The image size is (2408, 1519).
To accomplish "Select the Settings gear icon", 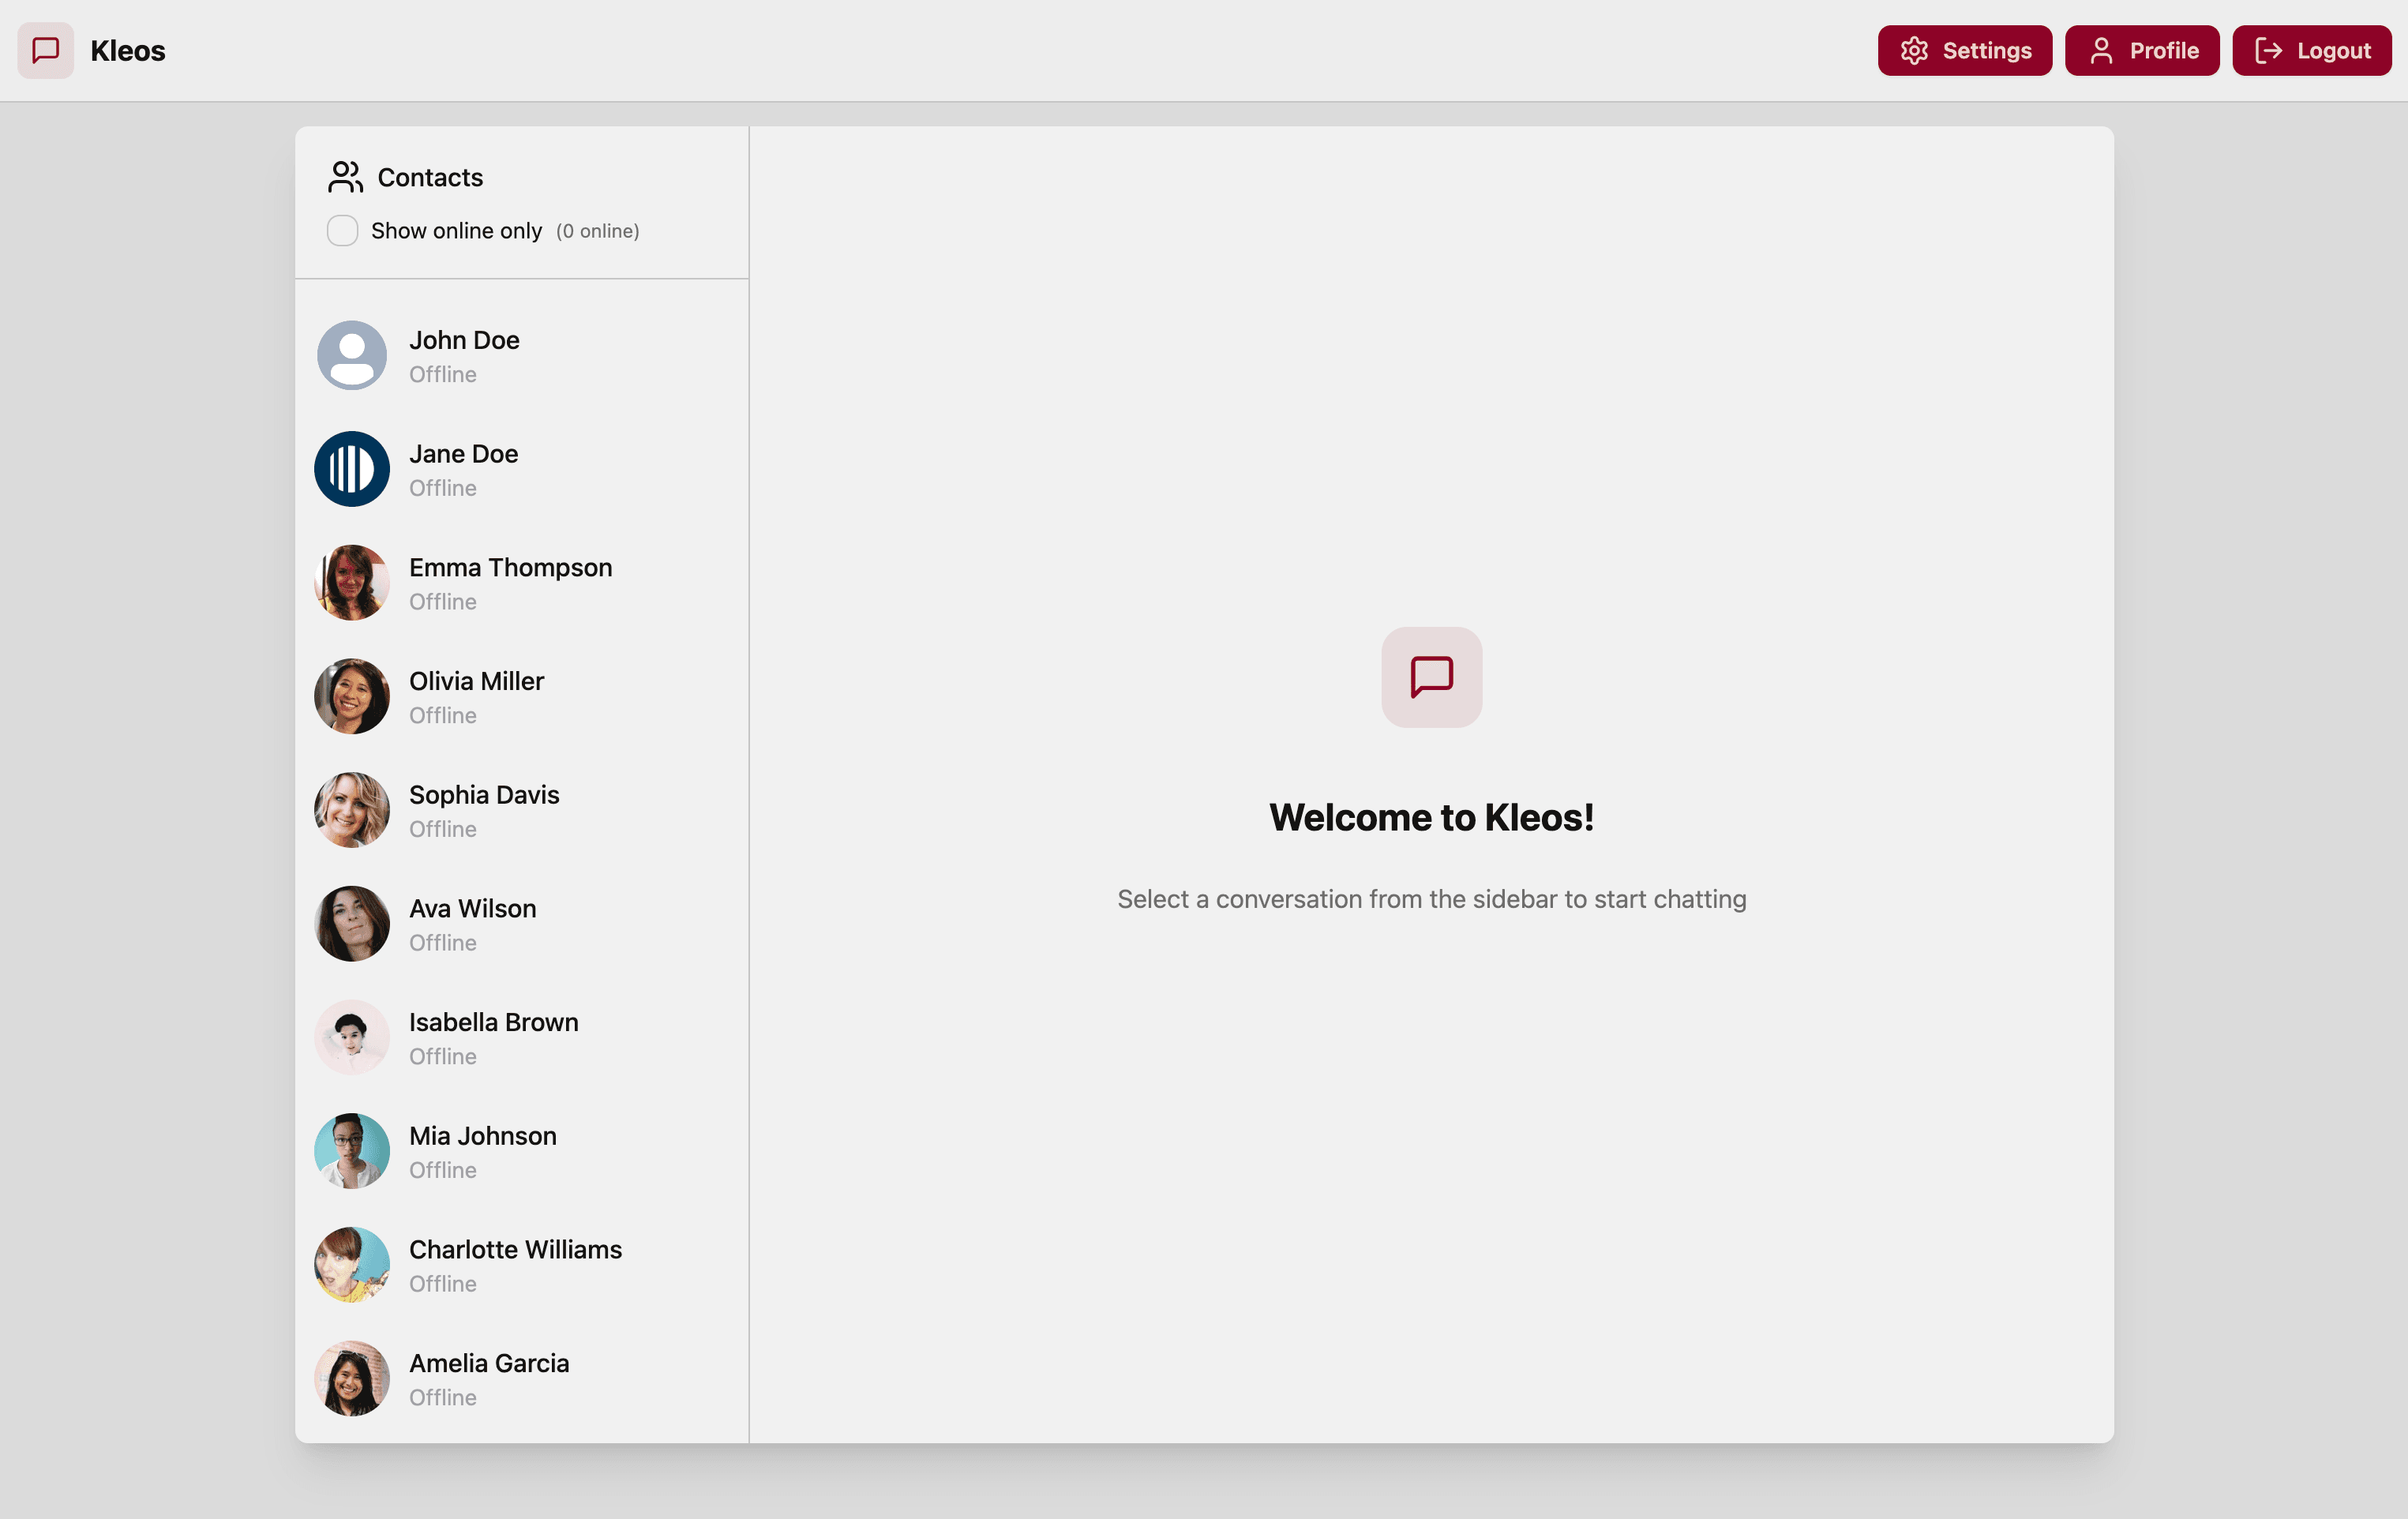I will pos(1915,50).
